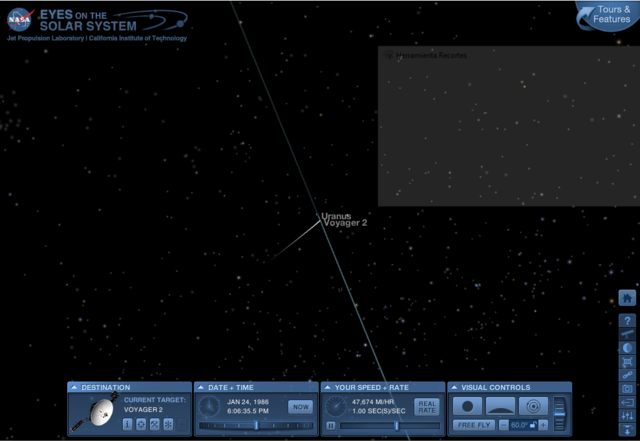Viewport: 640px width, 441px height.
Task: Open settings with the sliders icon
Action: [627, 416]
